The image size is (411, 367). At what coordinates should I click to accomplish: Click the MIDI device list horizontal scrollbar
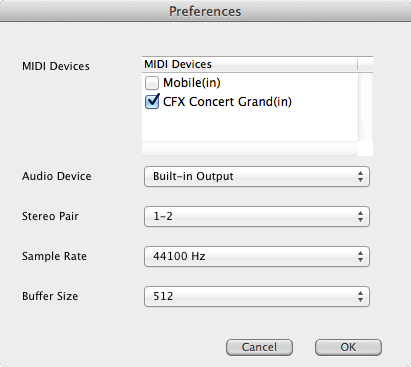(x=250, y=148)
